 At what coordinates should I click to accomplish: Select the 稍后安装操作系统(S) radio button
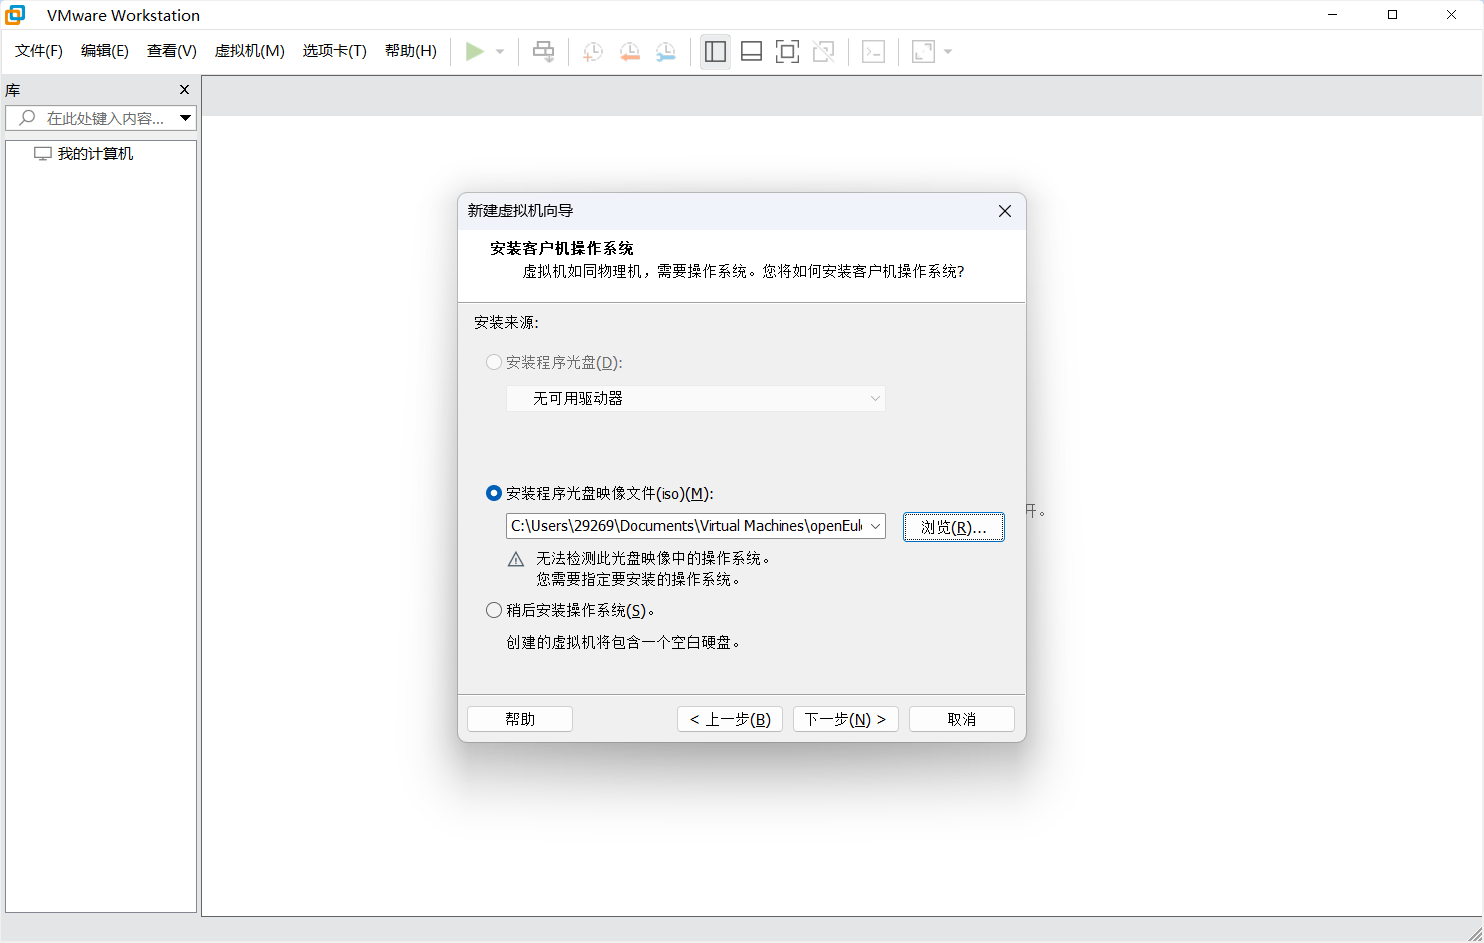click(x=494, y=610)
